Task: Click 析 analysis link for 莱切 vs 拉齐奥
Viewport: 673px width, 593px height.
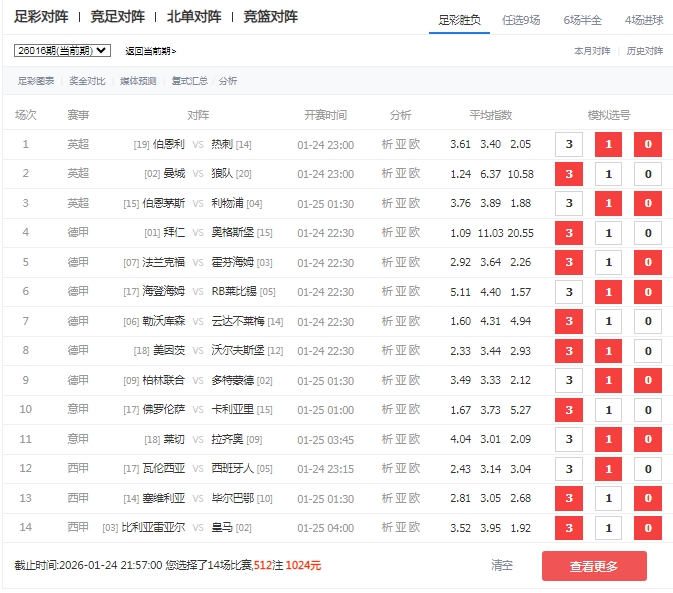Action: [x=388, y=440]
